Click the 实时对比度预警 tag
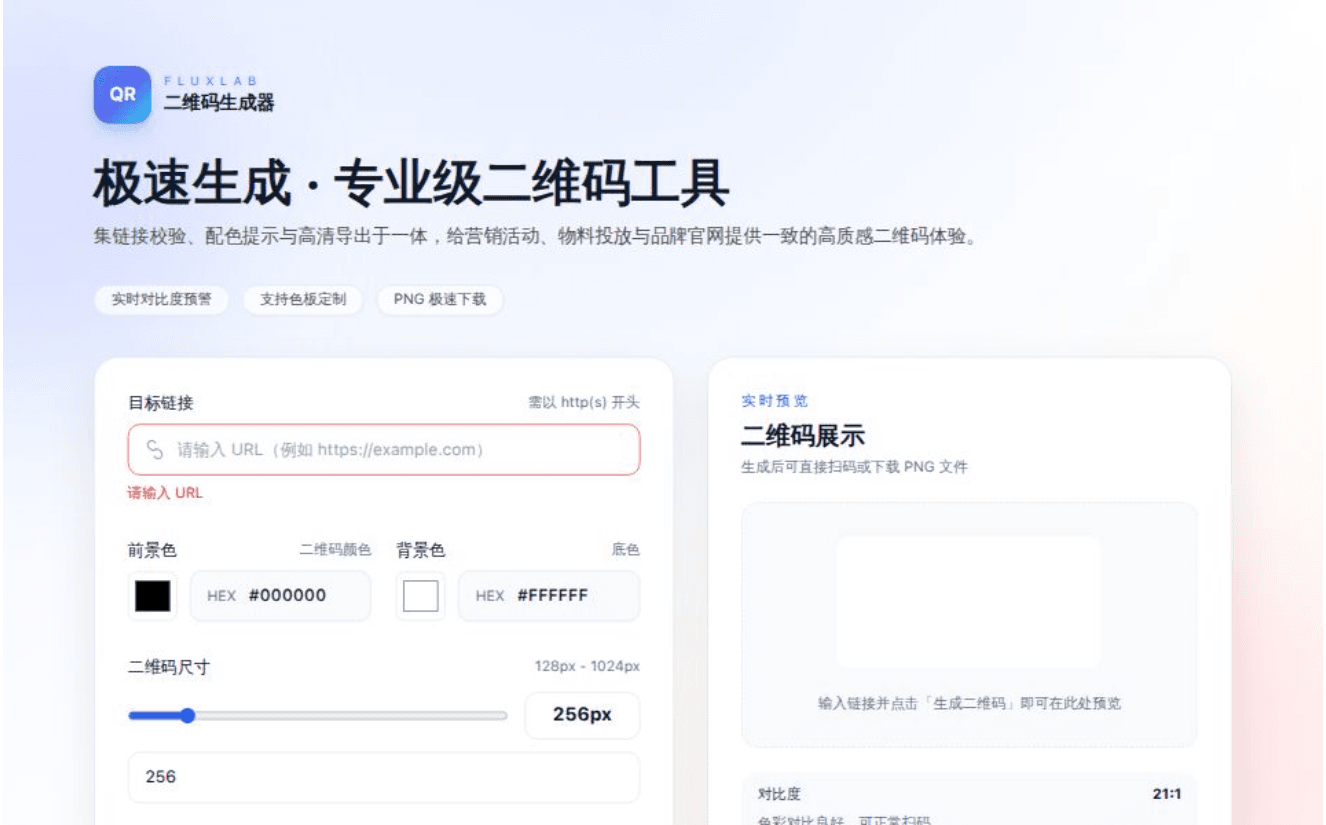 coord(161,299)
